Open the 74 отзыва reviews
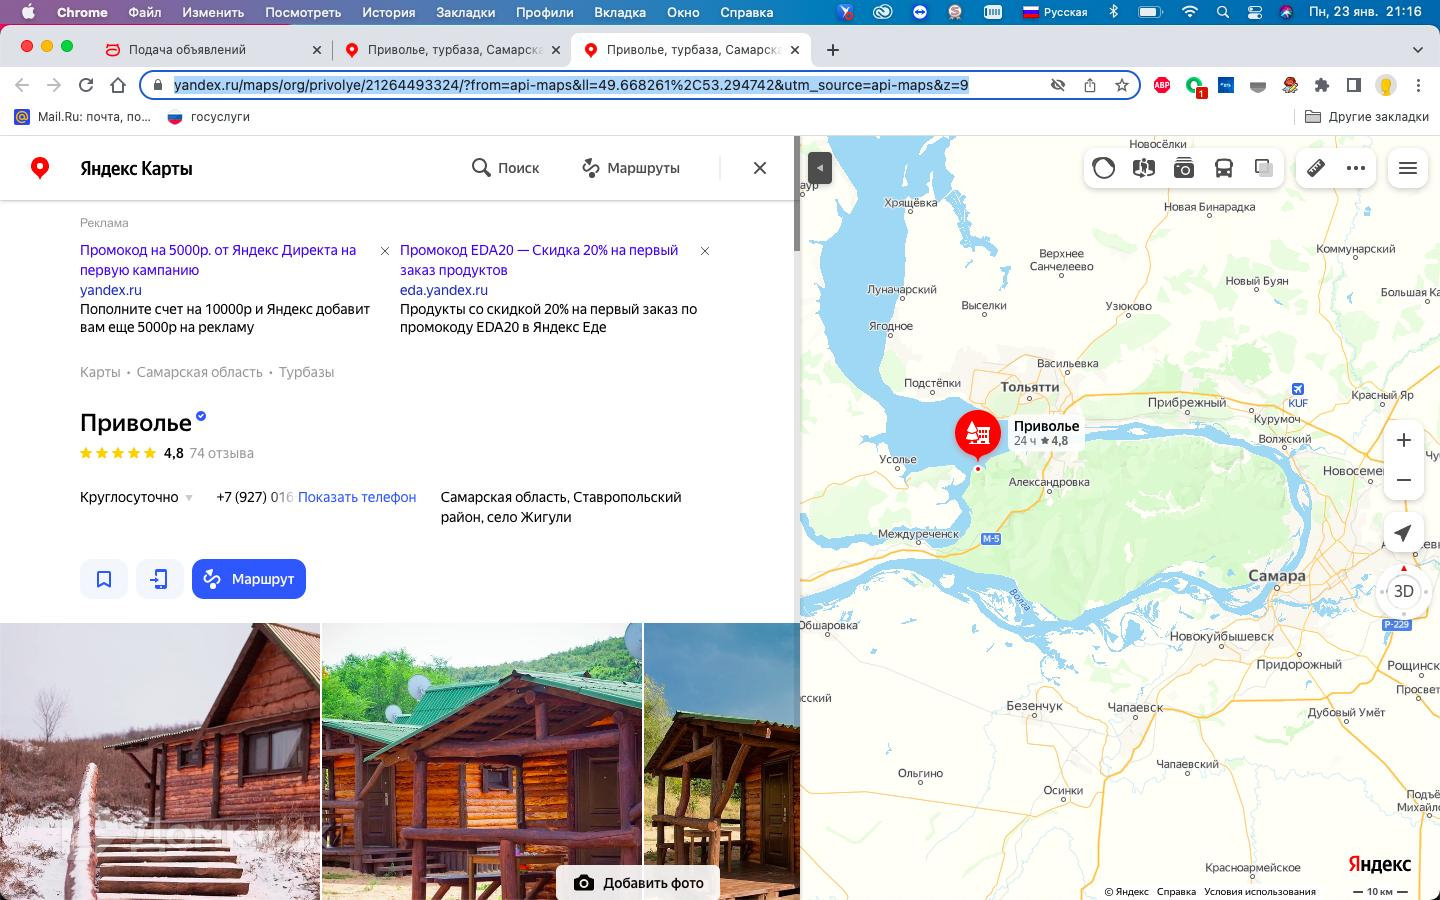Viewport: 1440px width, 900px height. pos(222,453)
